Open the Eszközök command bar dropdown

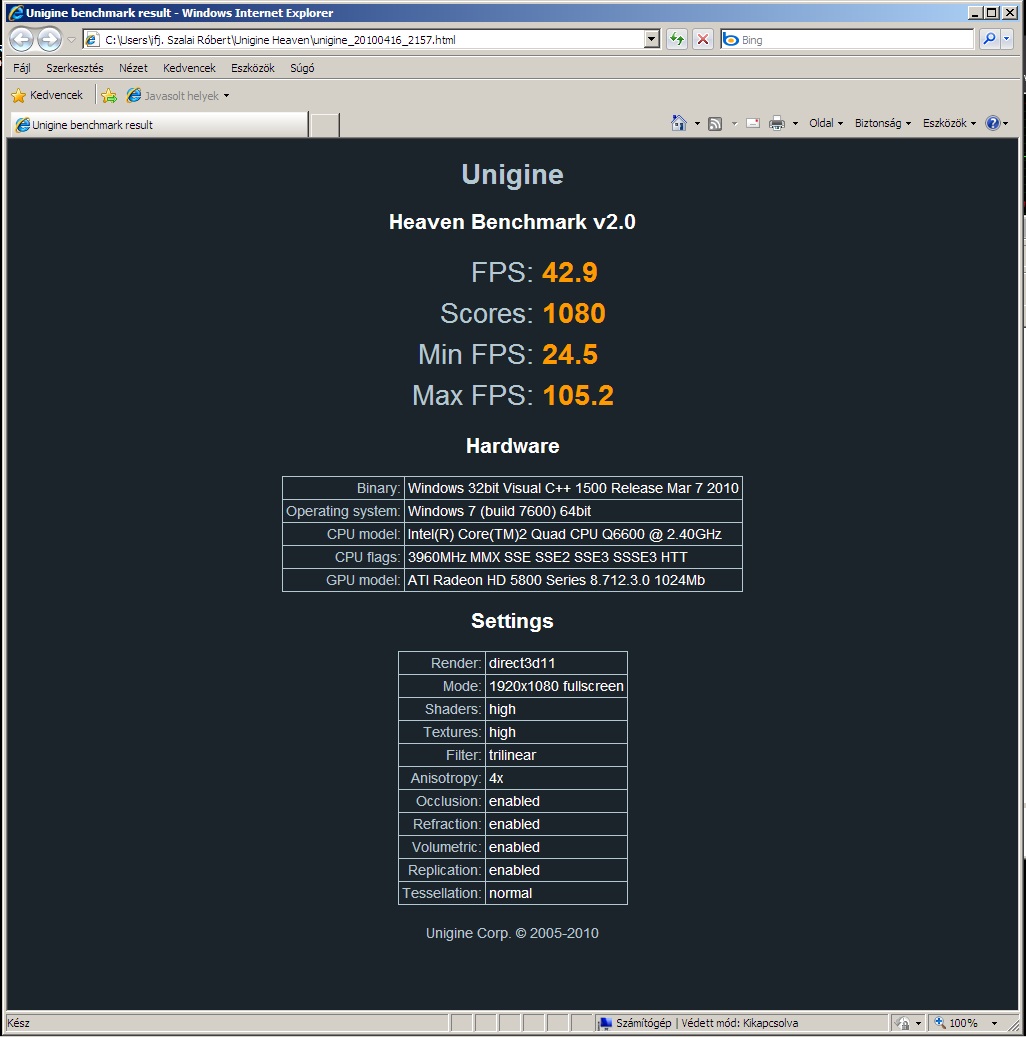[949, 123]
